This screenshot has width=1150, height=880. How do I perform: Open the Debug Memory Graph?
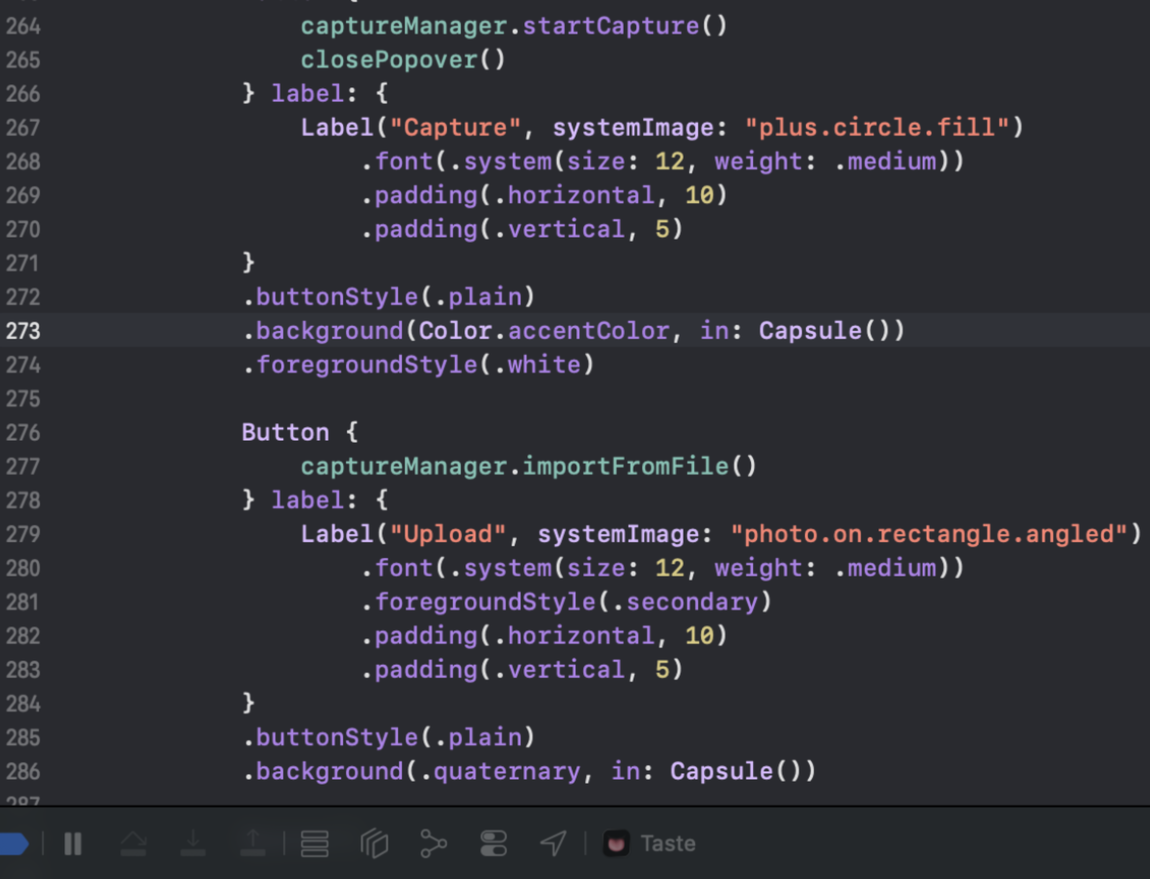(x=433, y=844)
